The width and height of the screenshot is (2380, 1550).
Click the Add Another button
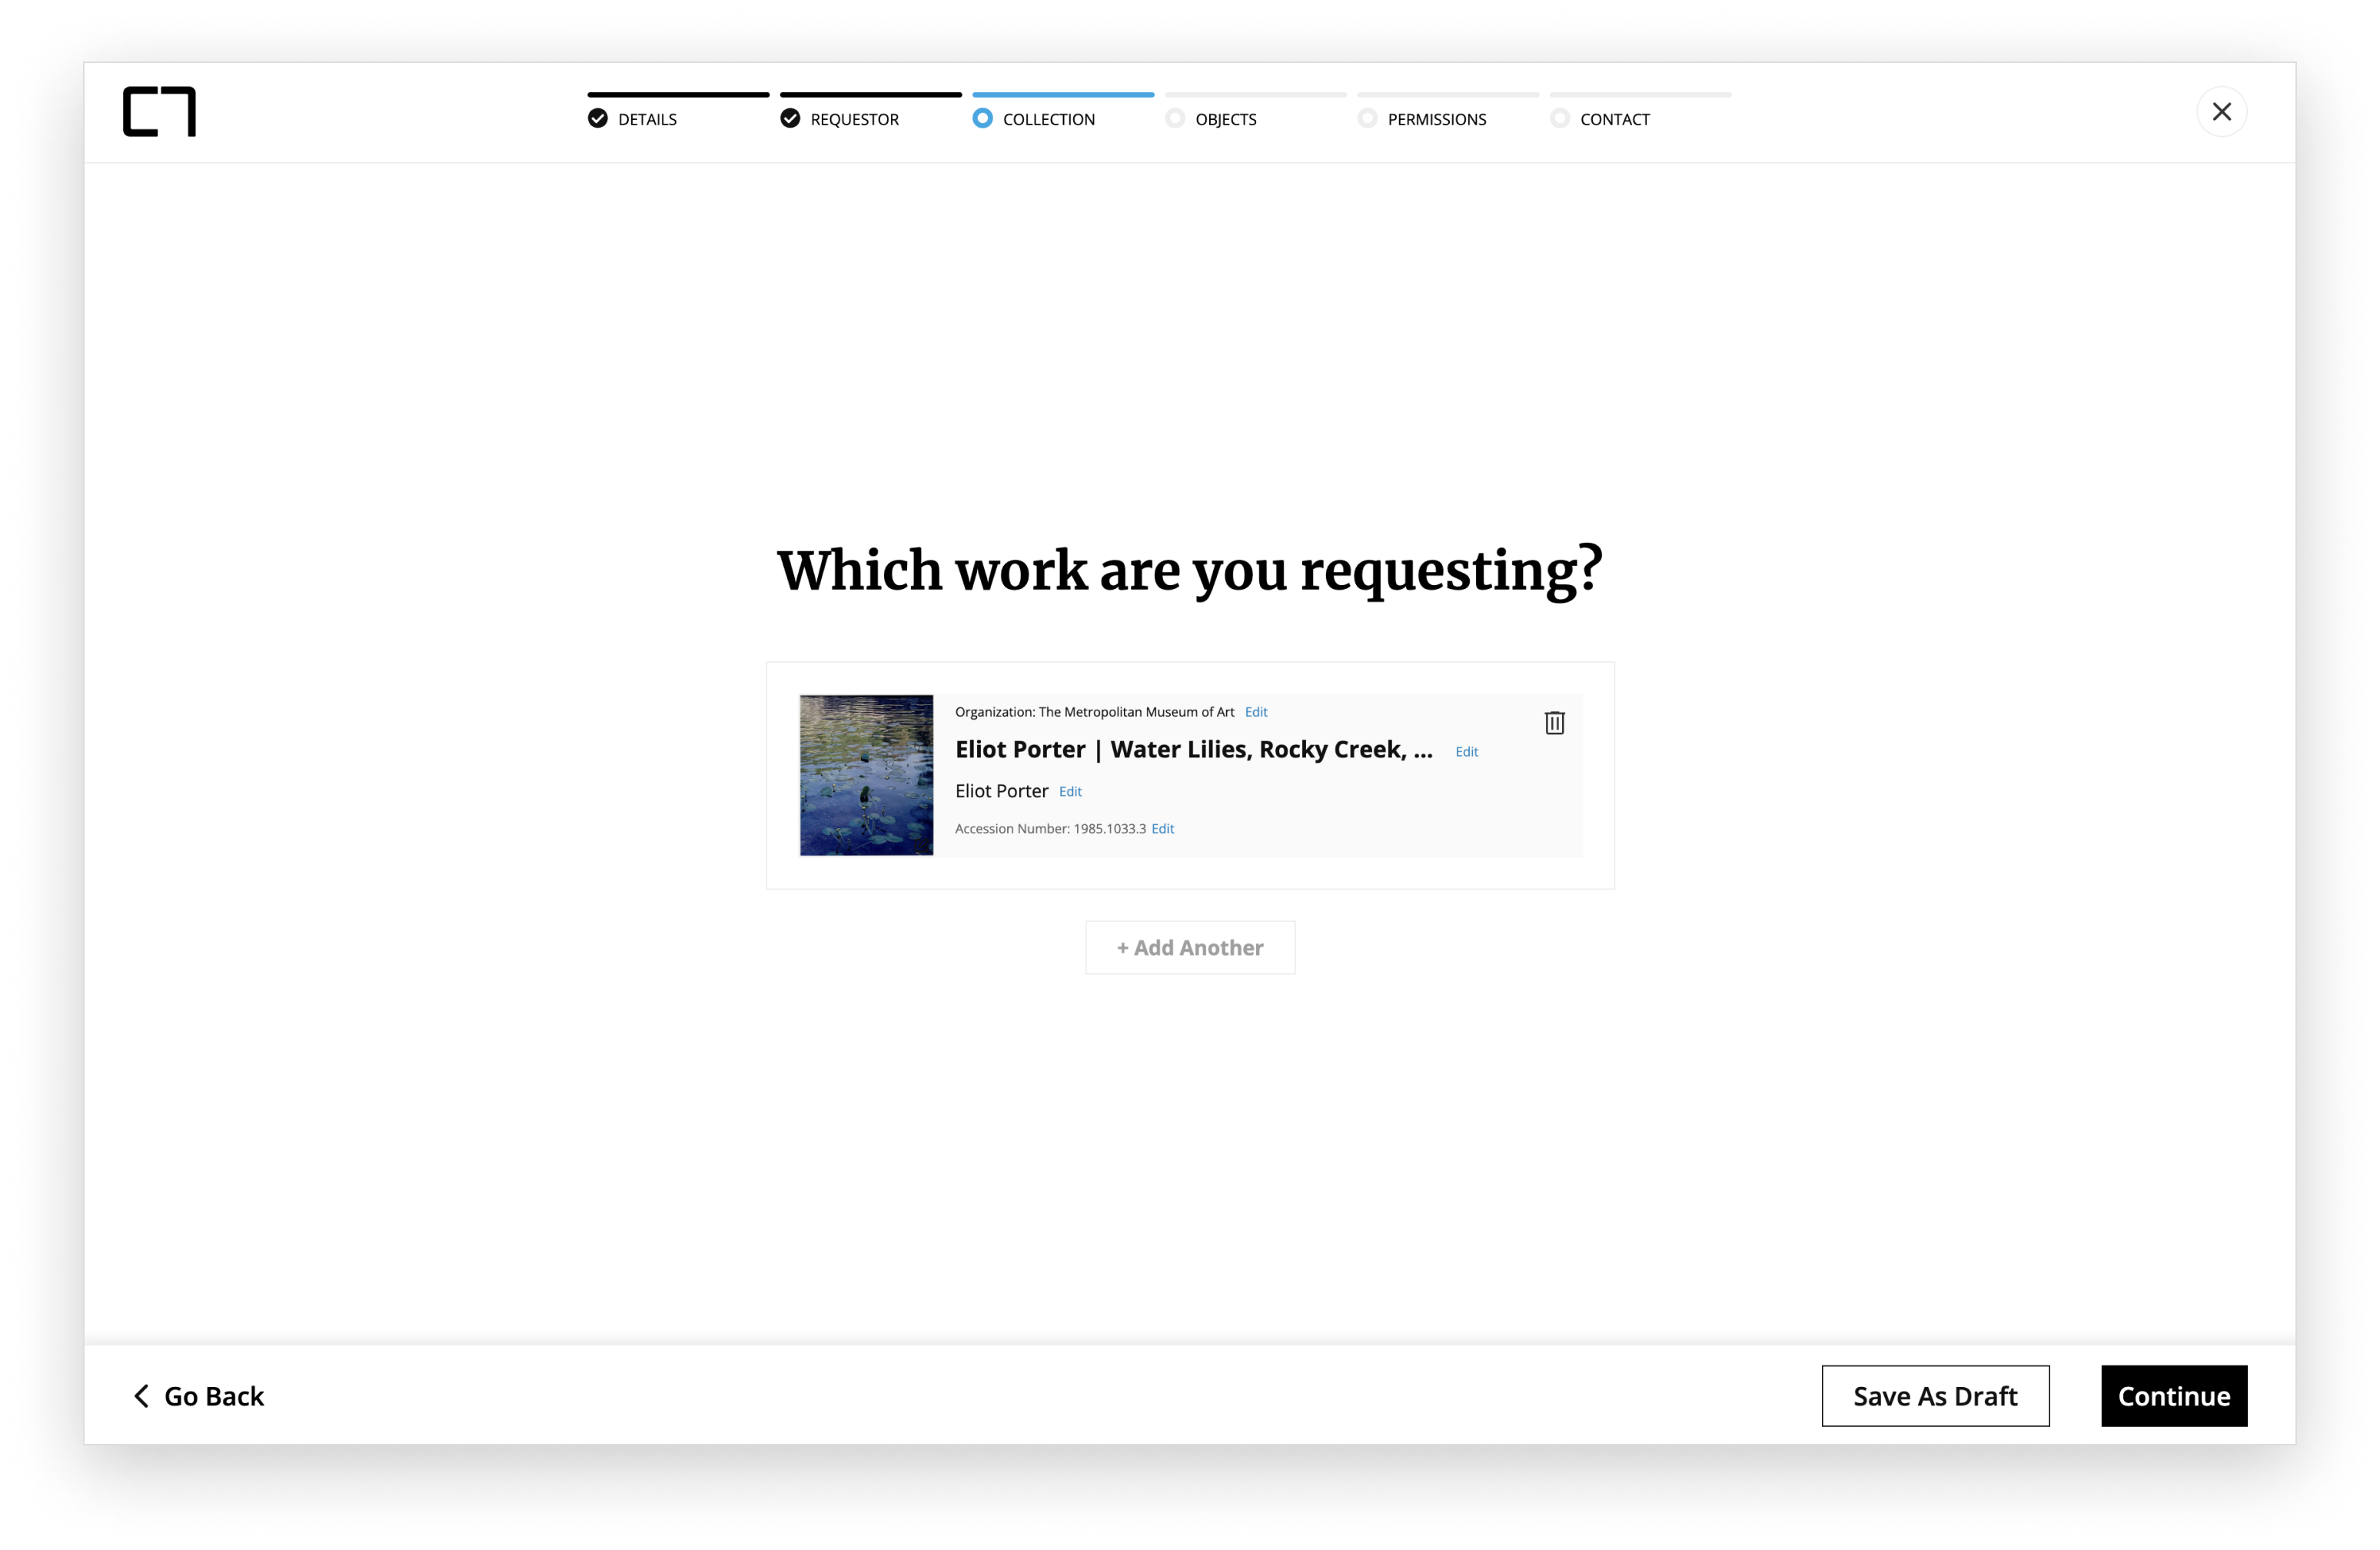[1189, 947]
